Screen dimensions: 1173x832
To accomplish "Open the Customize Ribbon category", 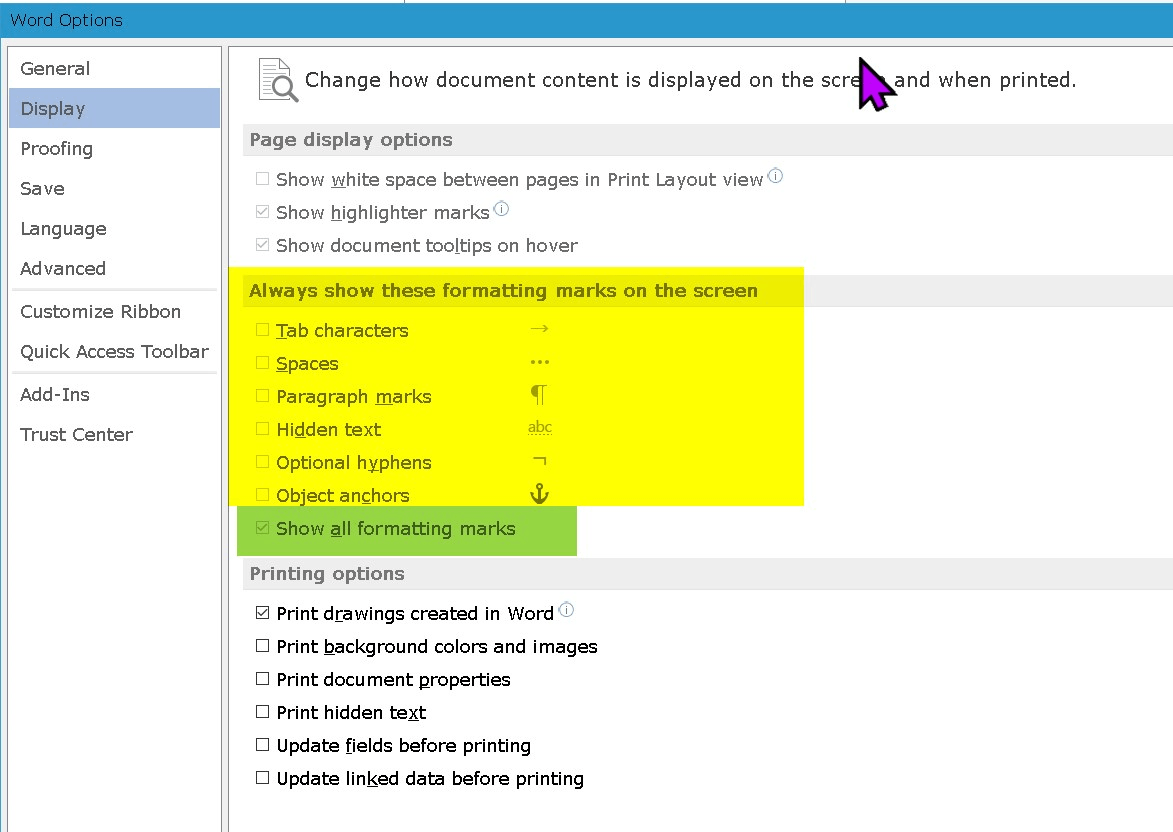I will (x=114, y=311).
